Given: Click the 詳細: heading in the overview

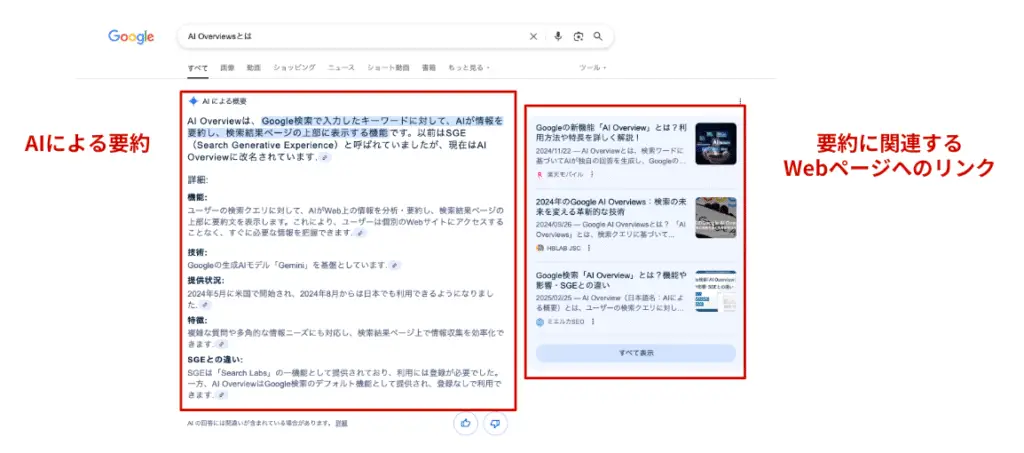Looking at the screenshot, I should [197, 181].
